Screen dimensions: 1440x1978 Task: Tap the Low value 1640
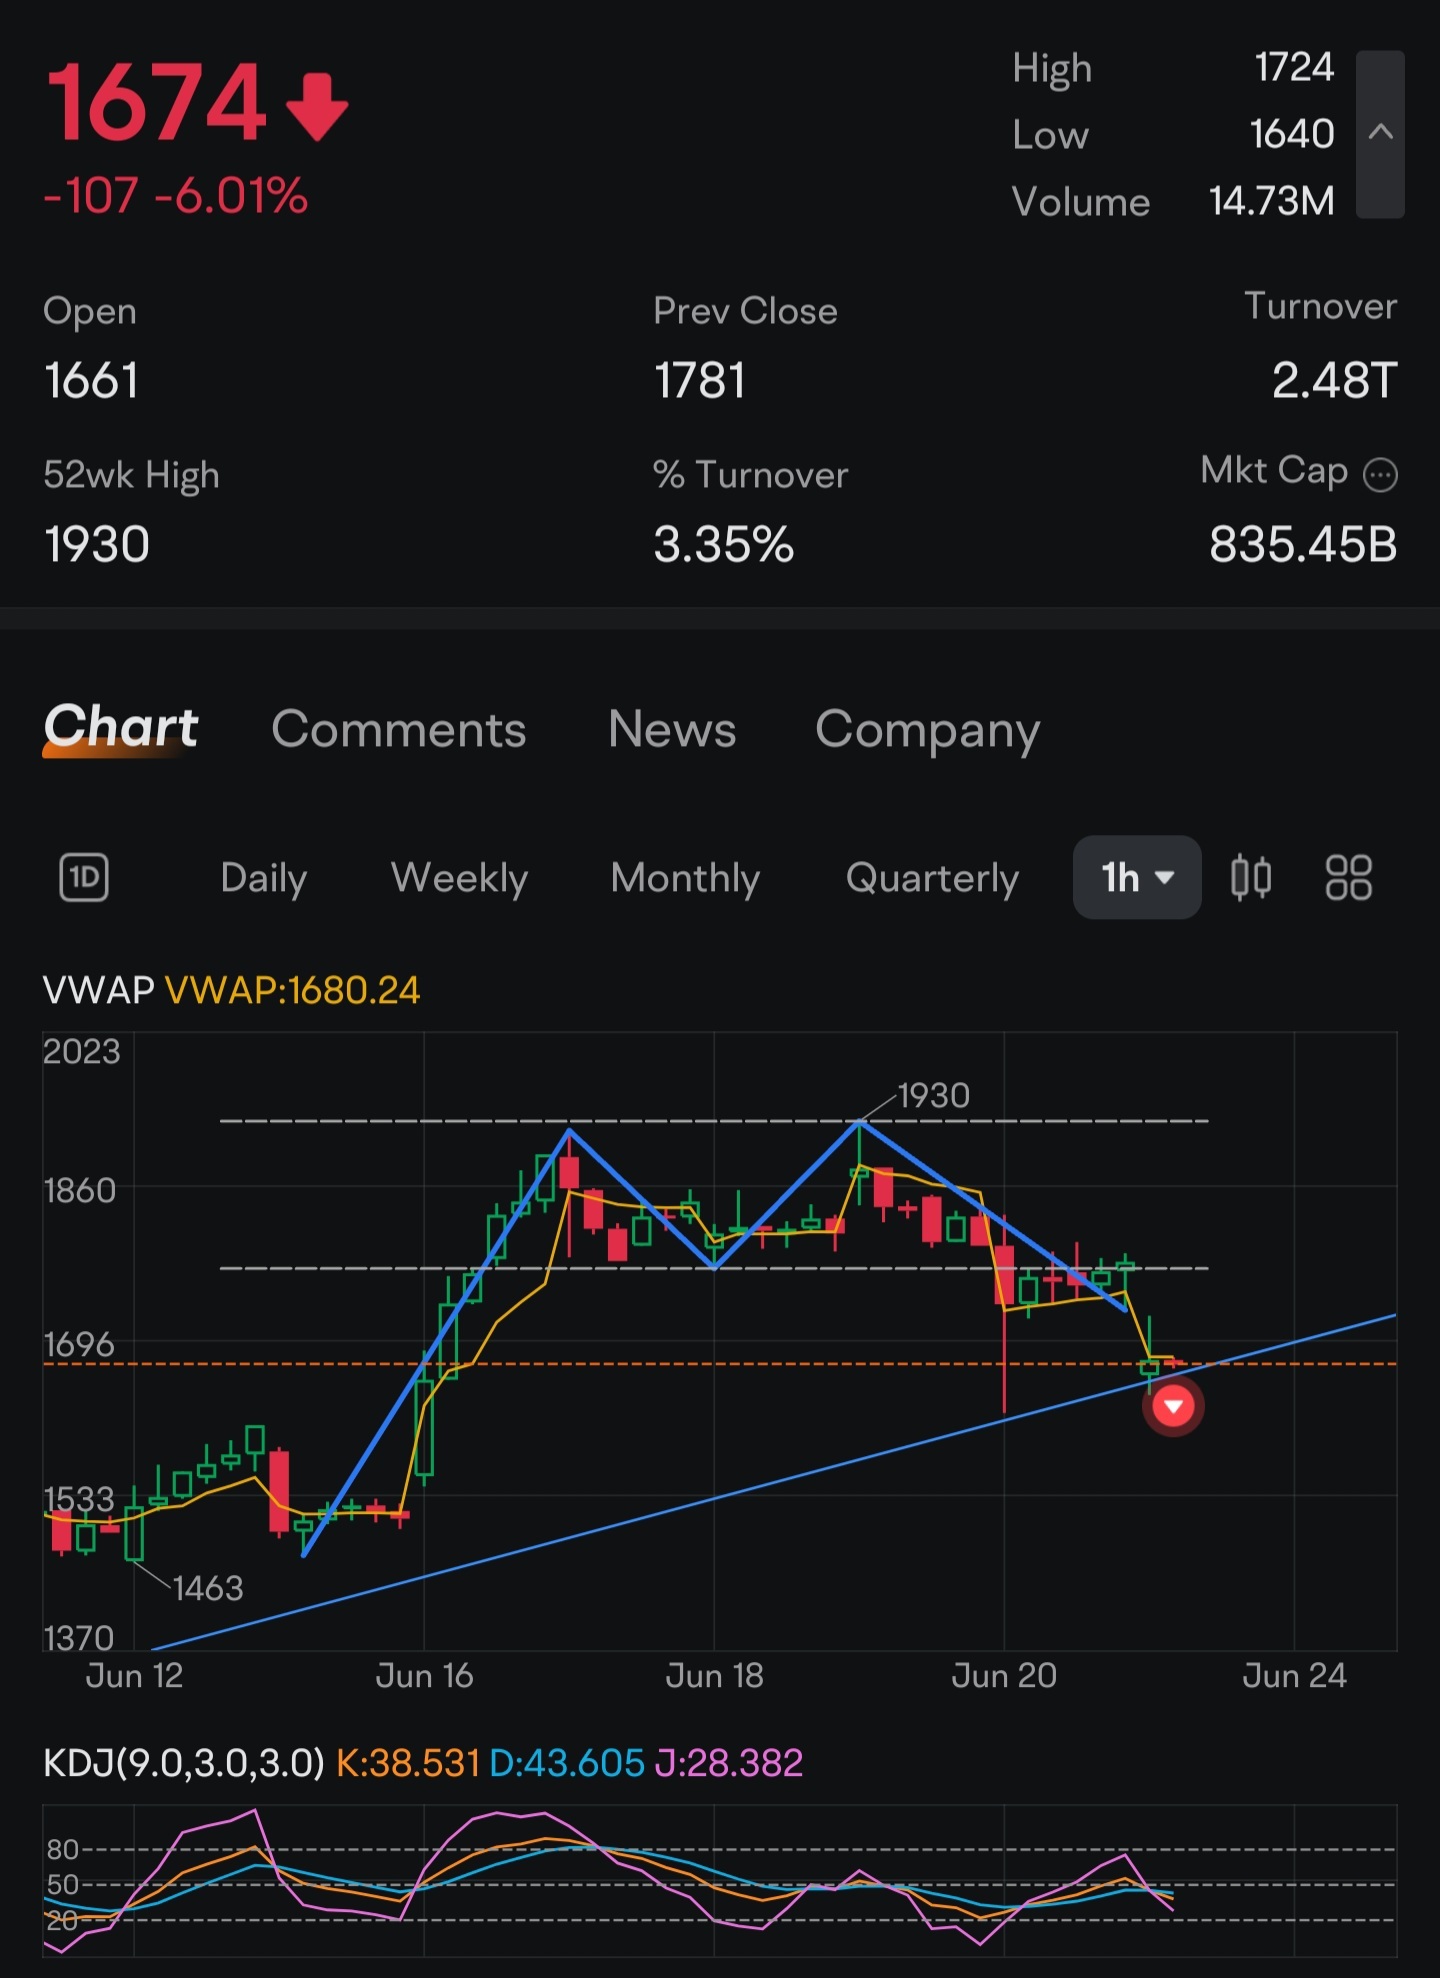[x=1292, y=134]
